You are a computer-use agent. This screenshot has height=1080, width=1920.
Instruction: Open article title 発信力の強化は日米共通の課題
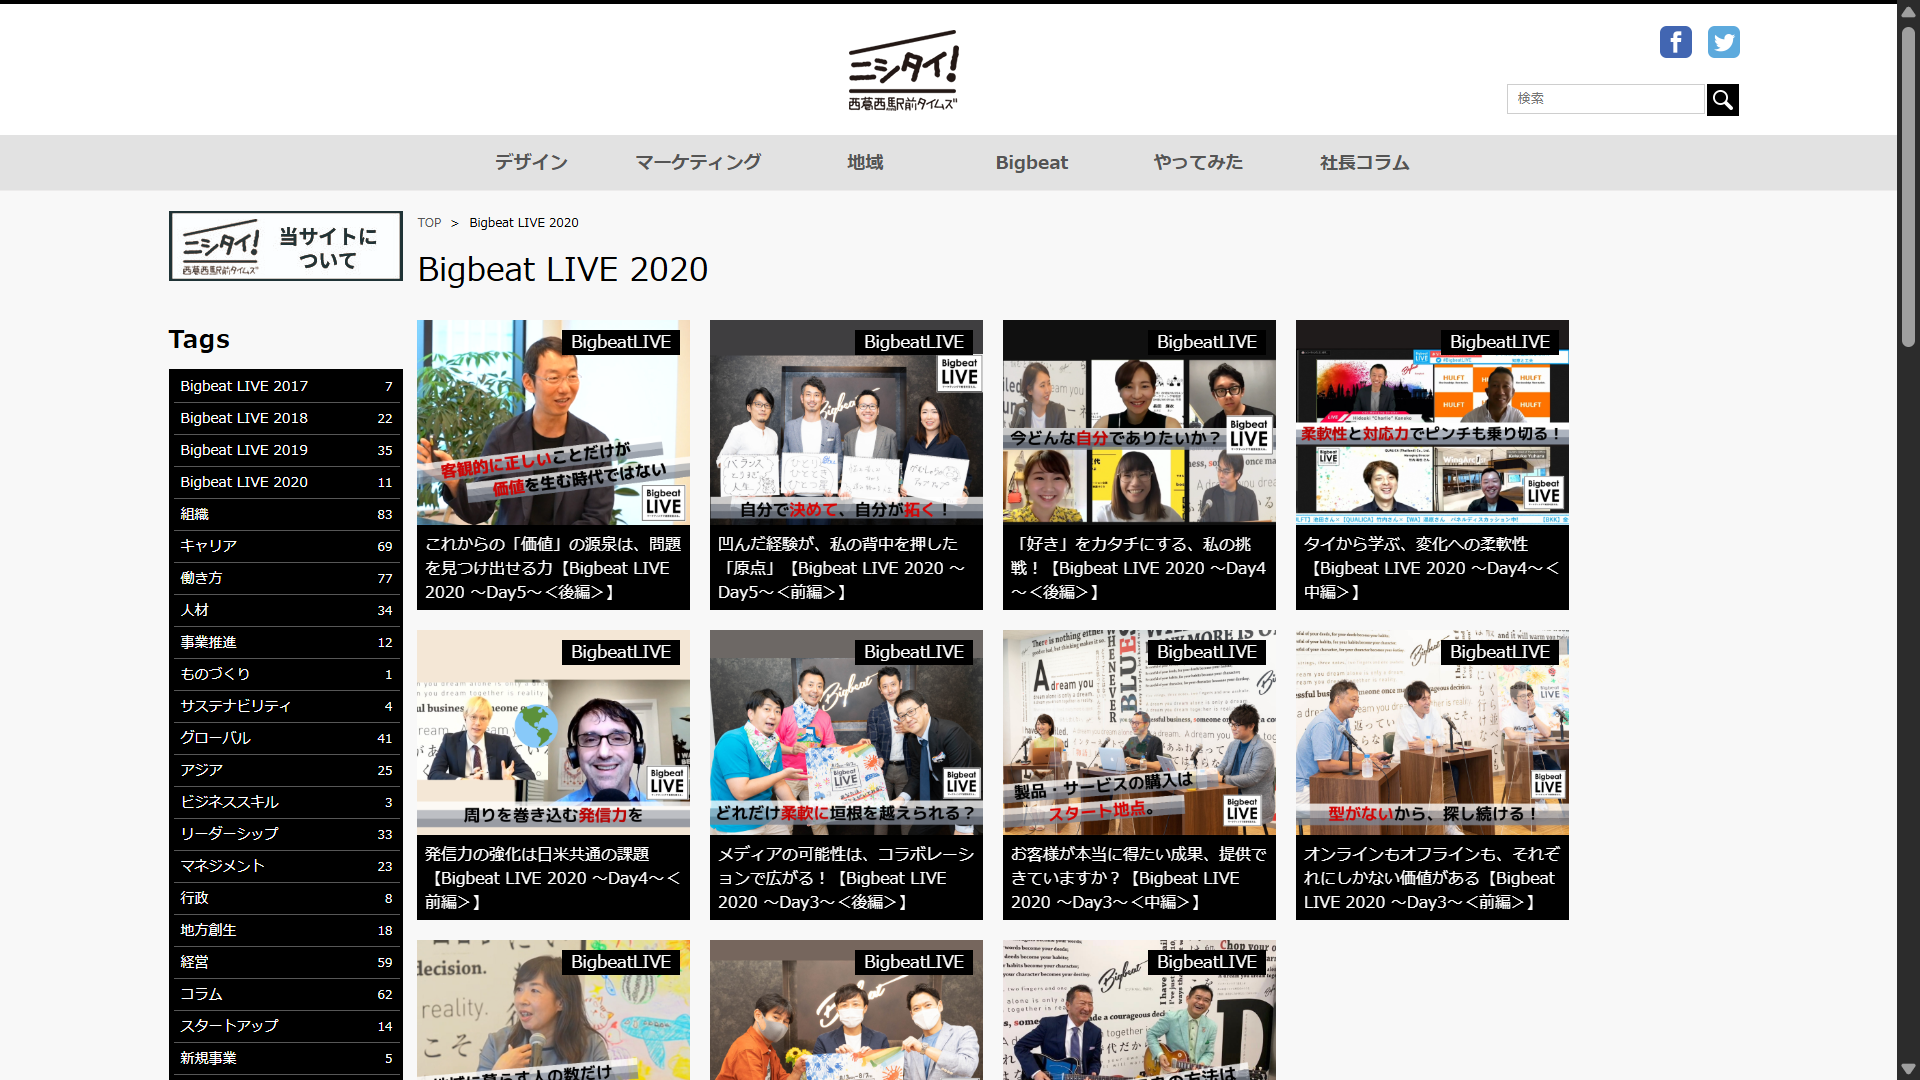click(x=553, y=878)
